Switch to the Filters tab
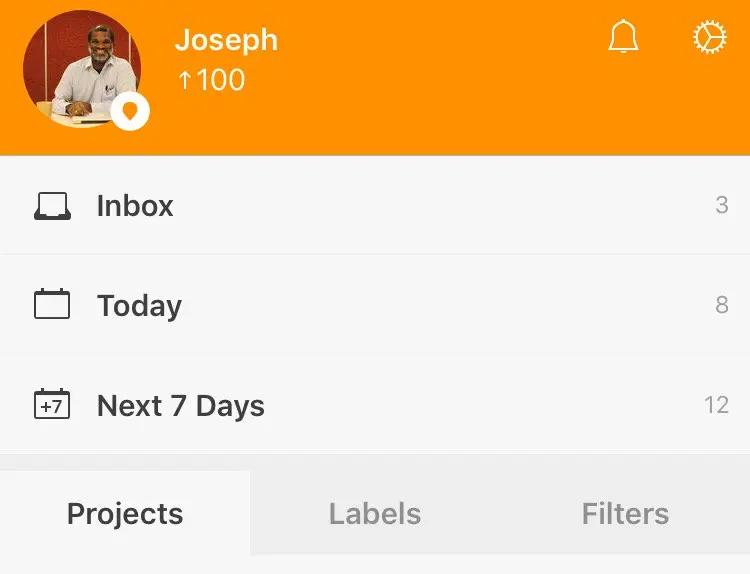Viewport: 750px width, 574px height. click(625, 514)
